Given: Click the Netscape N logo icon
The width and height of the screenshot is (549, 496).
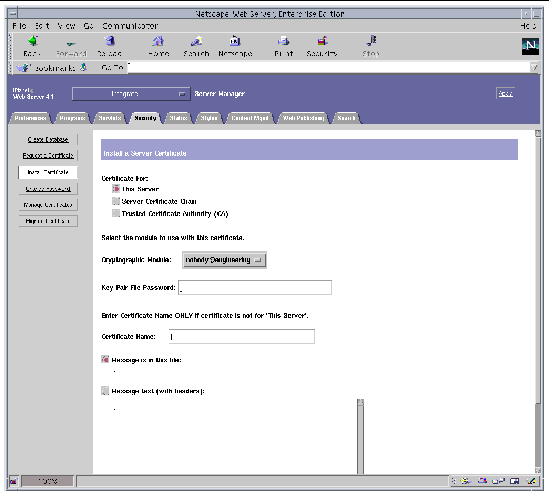Looking at the screenshot, I should (530, 46).
